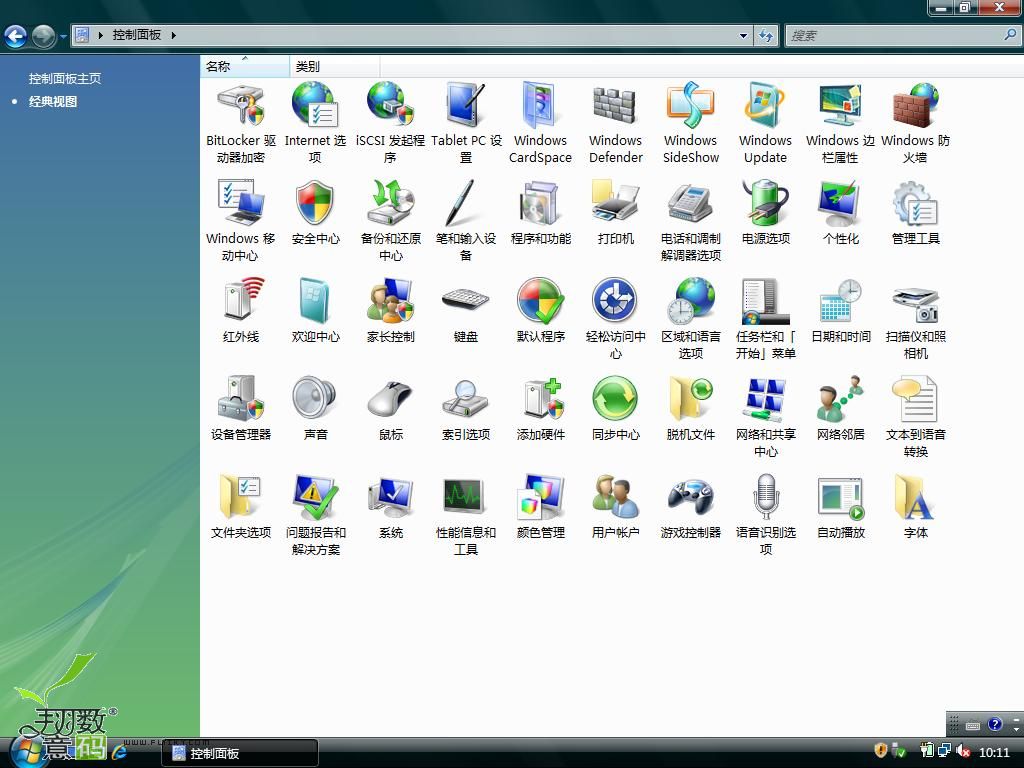Open Internet 选项 icon
The image size is (1024, 768).
pos(315,104)
